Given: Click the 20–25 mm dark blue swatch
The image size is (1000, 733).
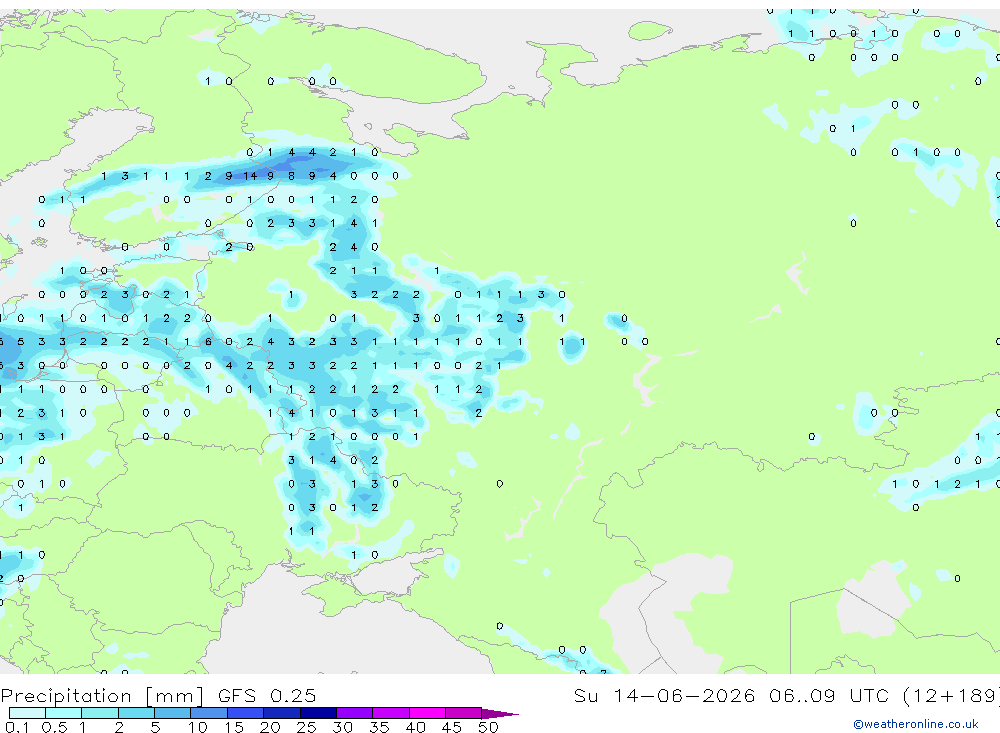Looking at the screenshot, I should pos(282,713).
